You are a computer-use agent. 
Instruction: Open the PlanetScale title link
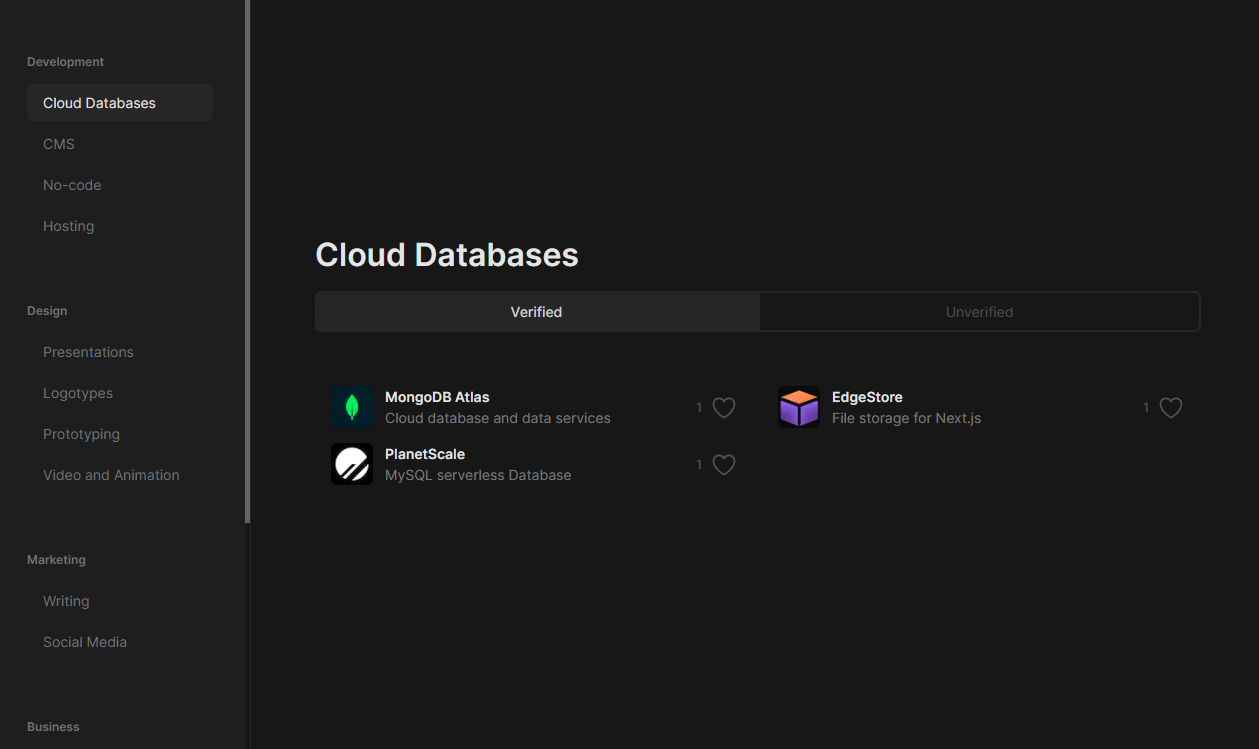pyautogui.click(x=425, y=454)
